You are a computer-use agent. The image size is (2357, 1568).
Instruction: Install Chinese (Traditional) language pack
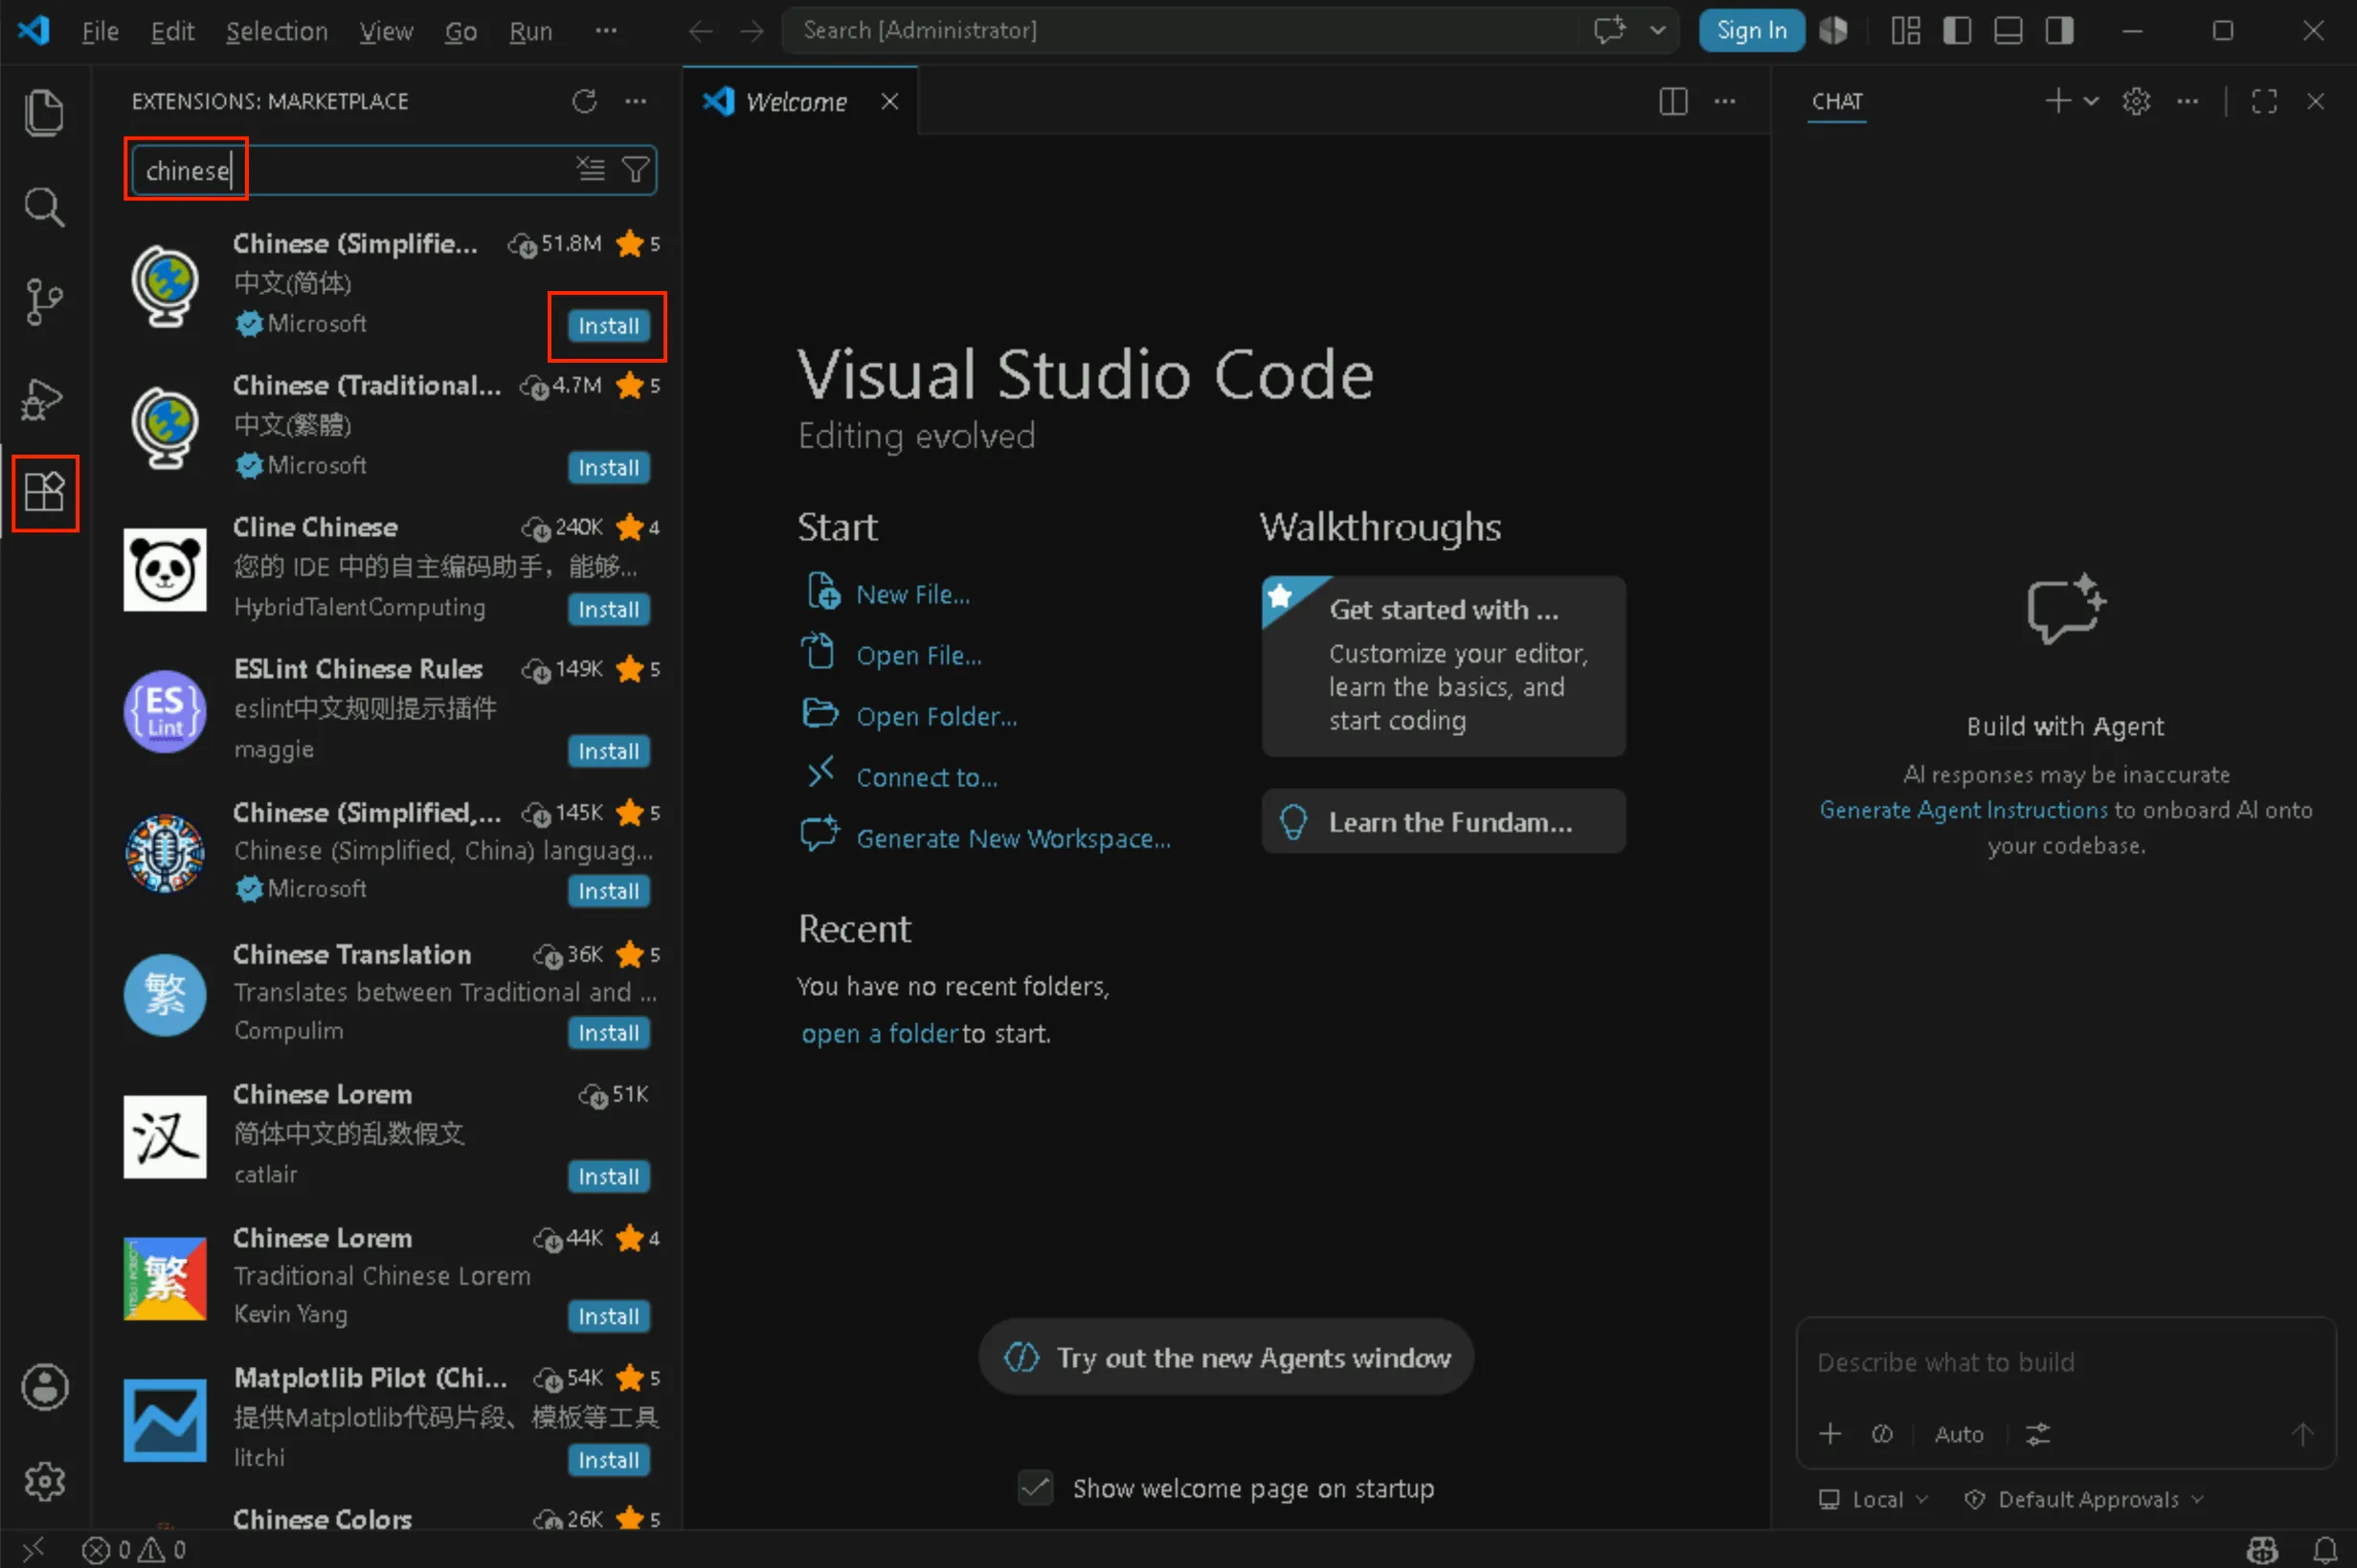click(x=608, y=467)
